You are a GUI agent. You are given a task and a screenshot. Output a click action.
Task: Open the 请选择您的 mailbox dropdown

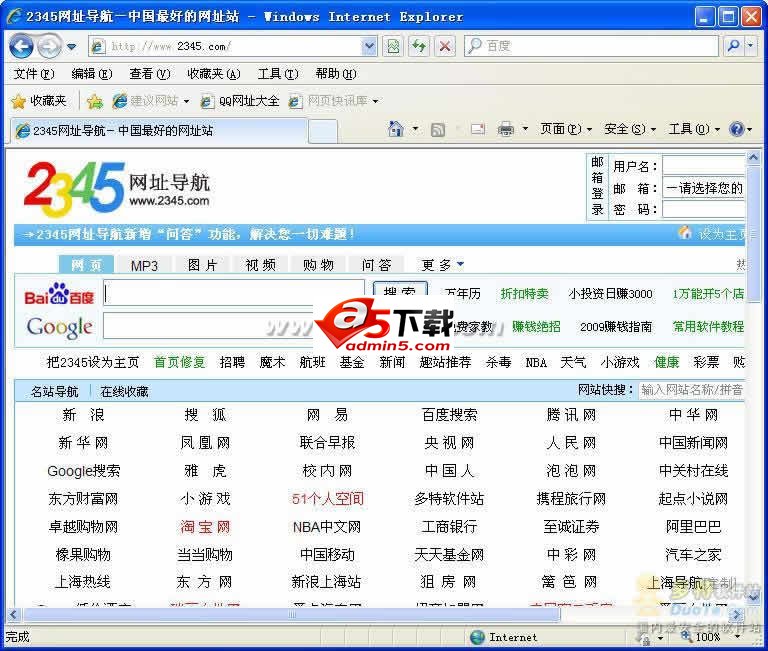(x=703, y=188)
